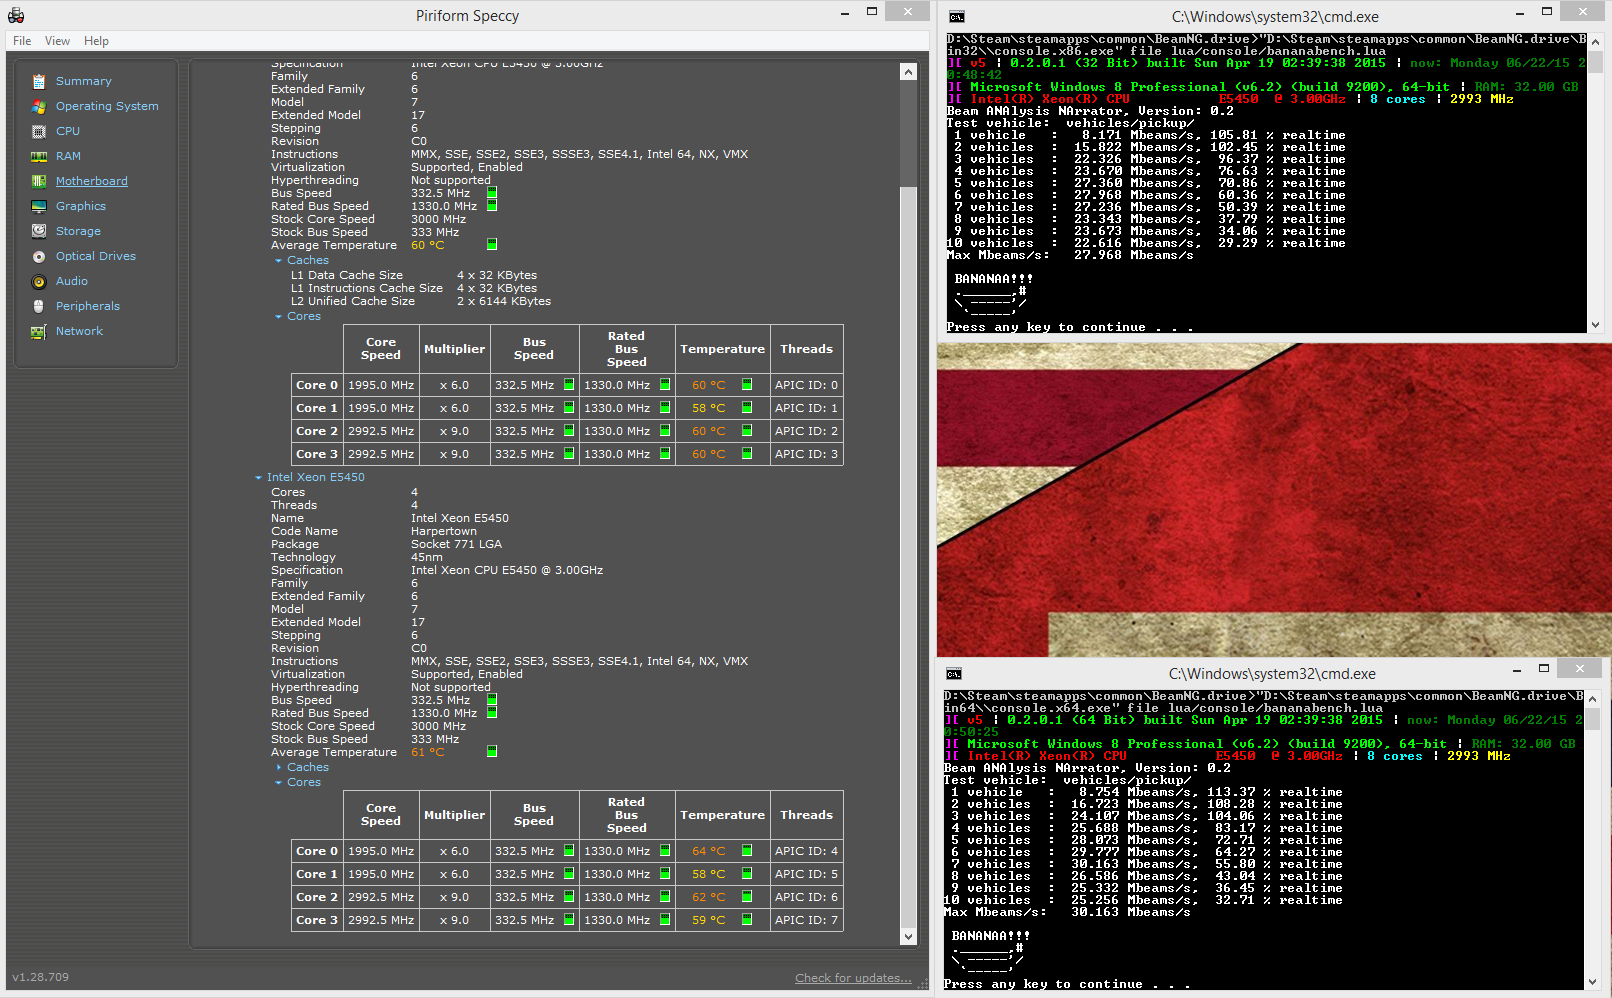Viewport: 1612px width, 998px height.
Task: Click the bottom cmd.exe window system icon
Action: point(954,673)
